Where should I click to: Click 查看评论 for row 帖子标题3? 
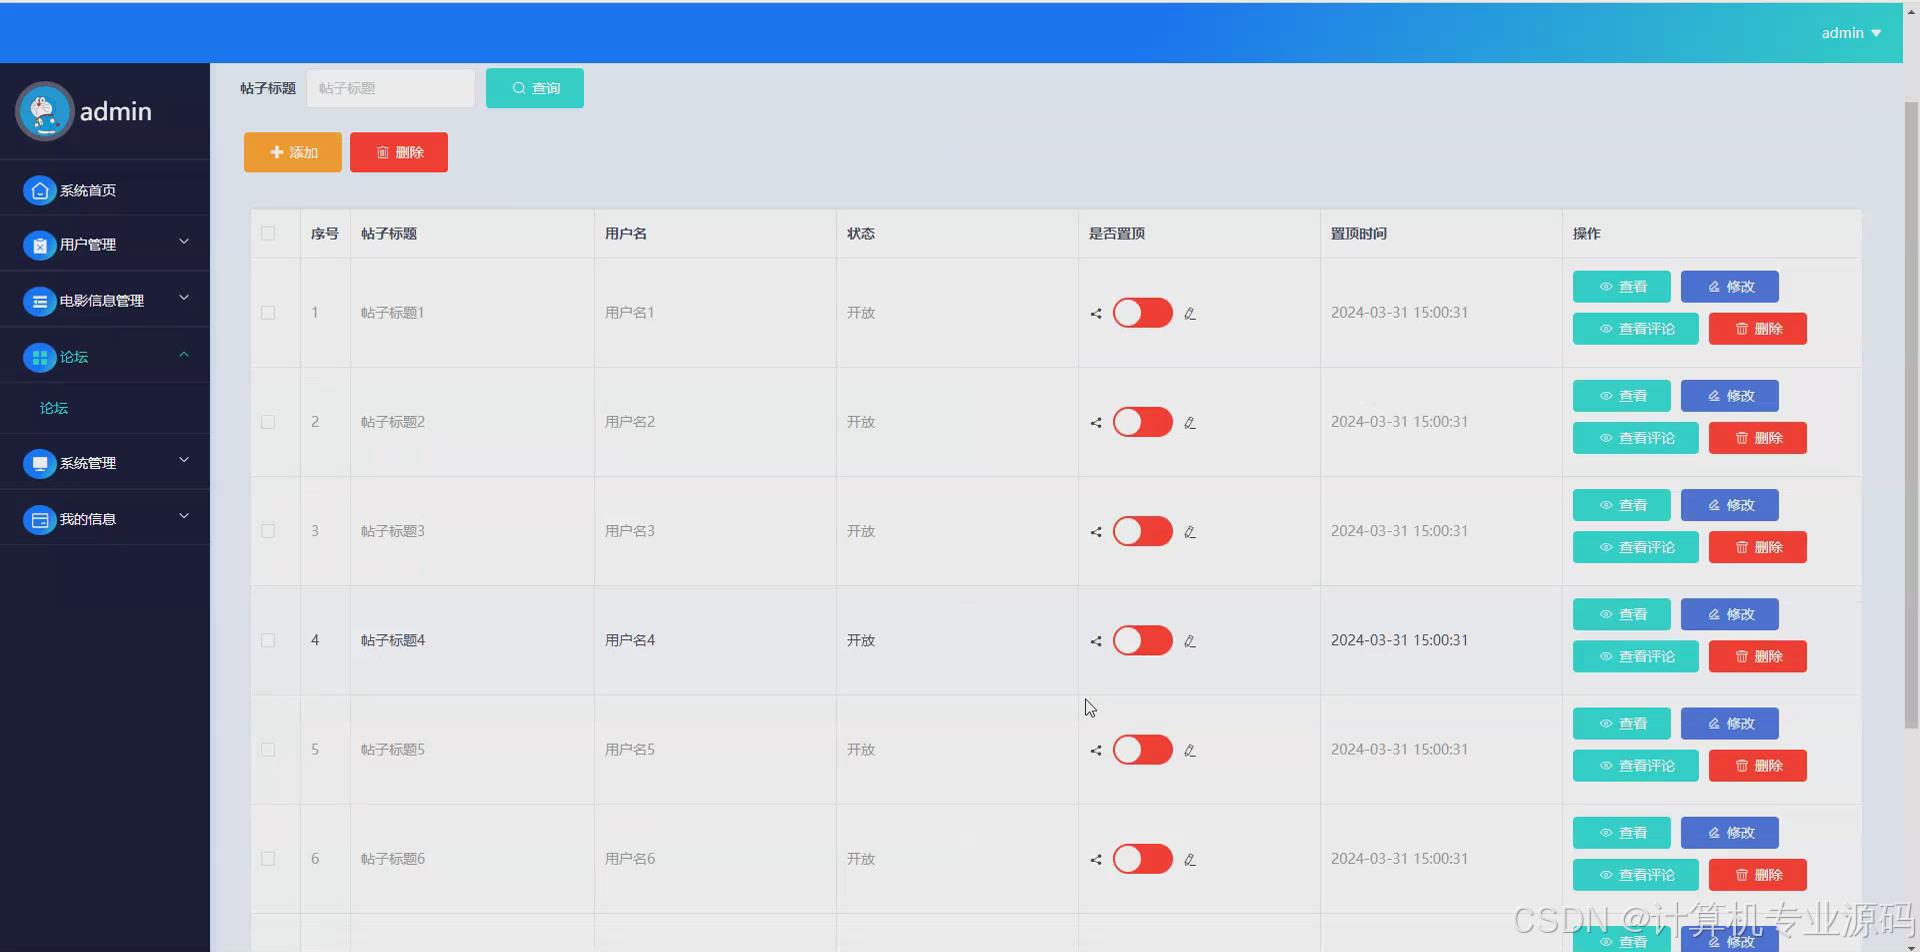coord(1636,547)
